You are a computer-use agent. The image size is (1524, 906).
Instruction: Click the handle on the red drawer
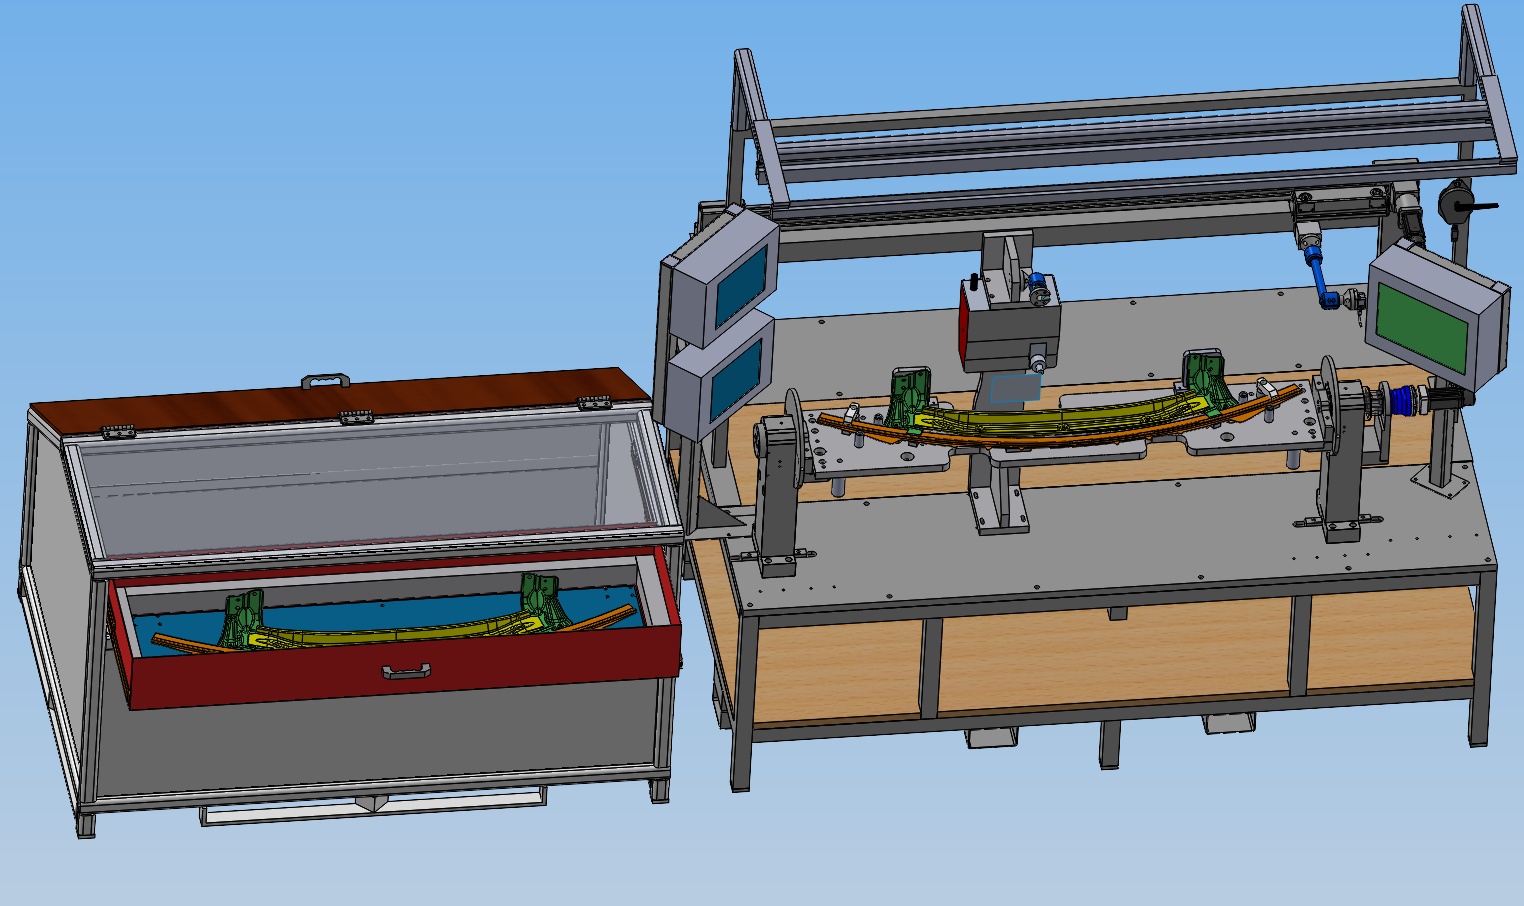pos(406,671)
